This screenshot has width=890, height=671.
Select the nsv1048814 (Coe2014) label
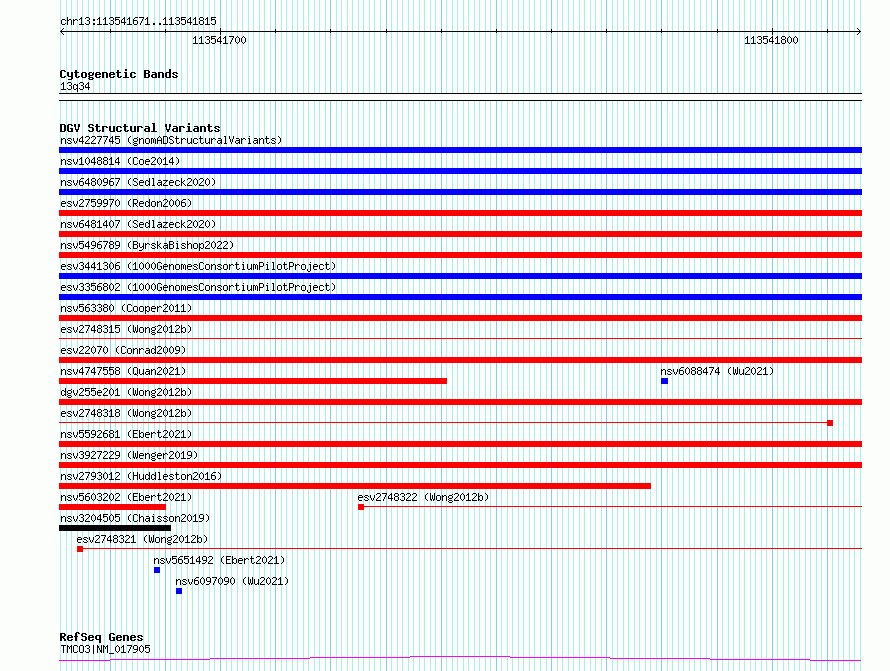pyautogui.click(x=120, y=161)
